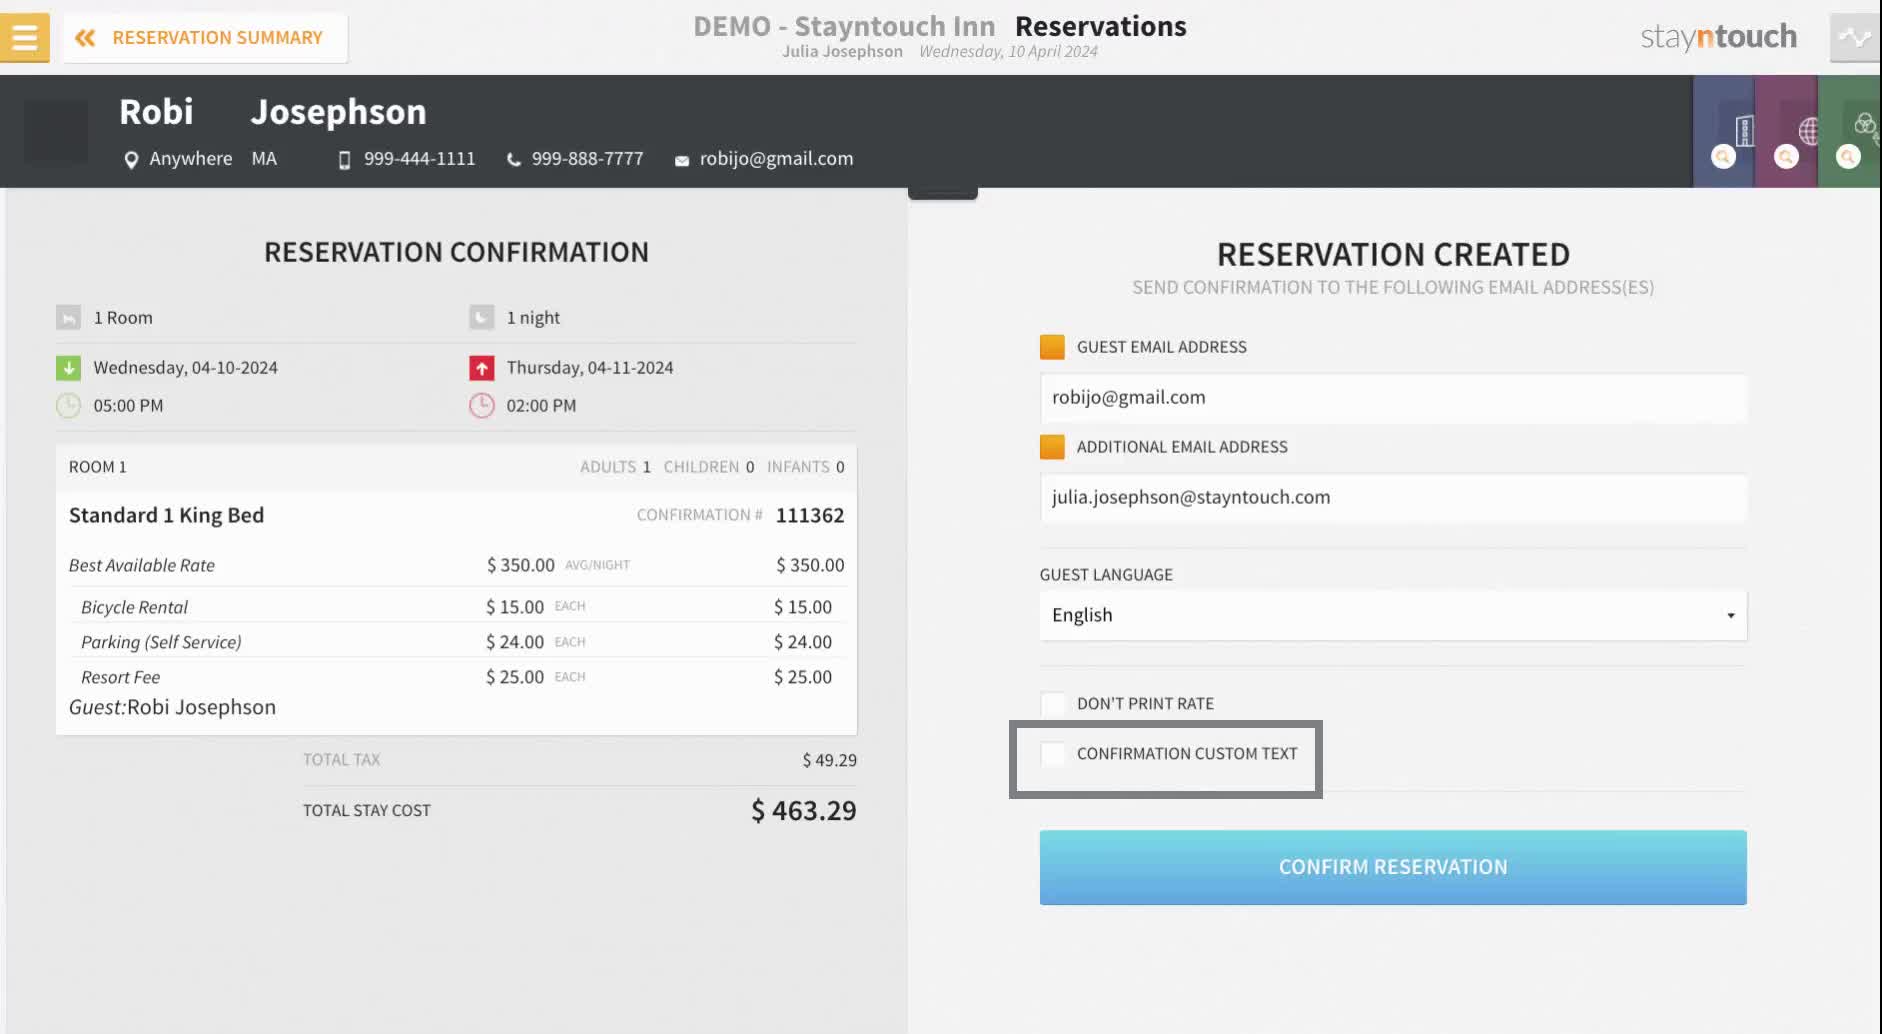Open the group card circles icon
Screen dimensions: 1882x1034
pos(1865,124)
